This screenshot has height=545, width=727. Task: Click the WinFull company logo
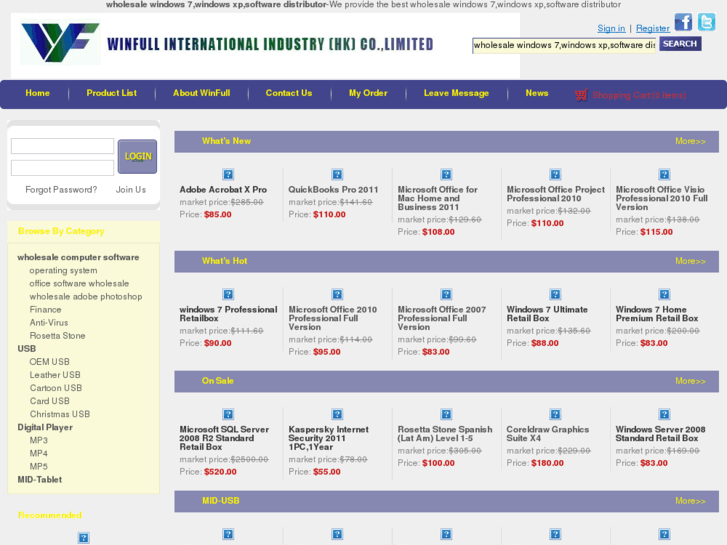[60, 43]
